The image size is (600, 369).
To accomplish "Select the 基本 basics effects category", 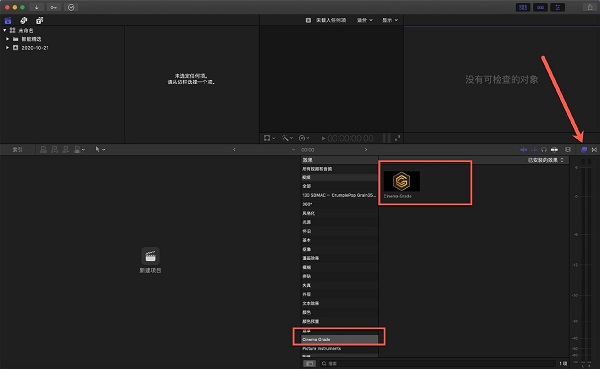I will tap(339, 240).
